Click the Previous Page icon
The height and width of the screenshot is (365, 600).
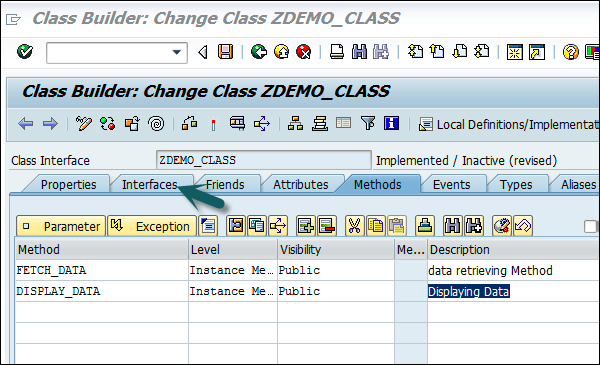pyautogui.click(x=437, y=52)
